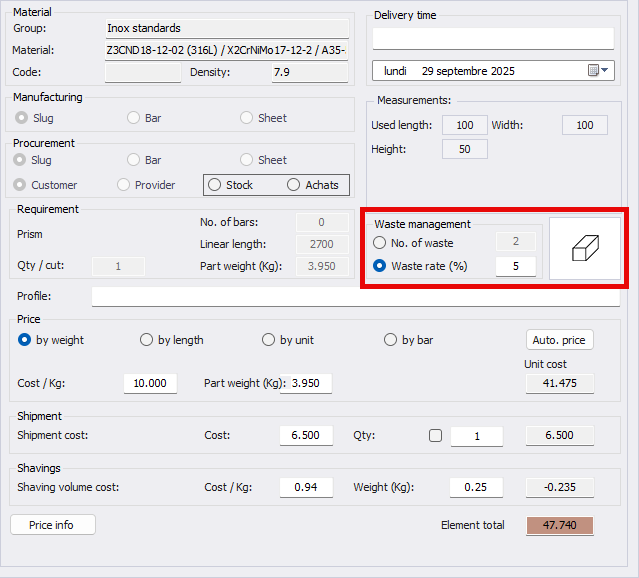
Task: Edit the shavings Weight (Kg) field
Action: point(476,487)
